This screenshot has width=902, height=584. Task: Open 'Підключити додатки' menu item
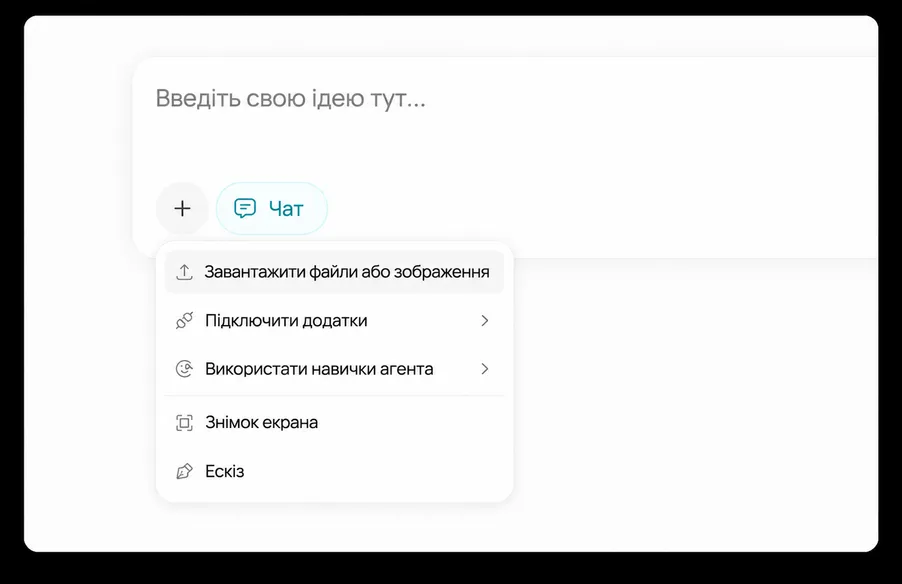point(334,320)
